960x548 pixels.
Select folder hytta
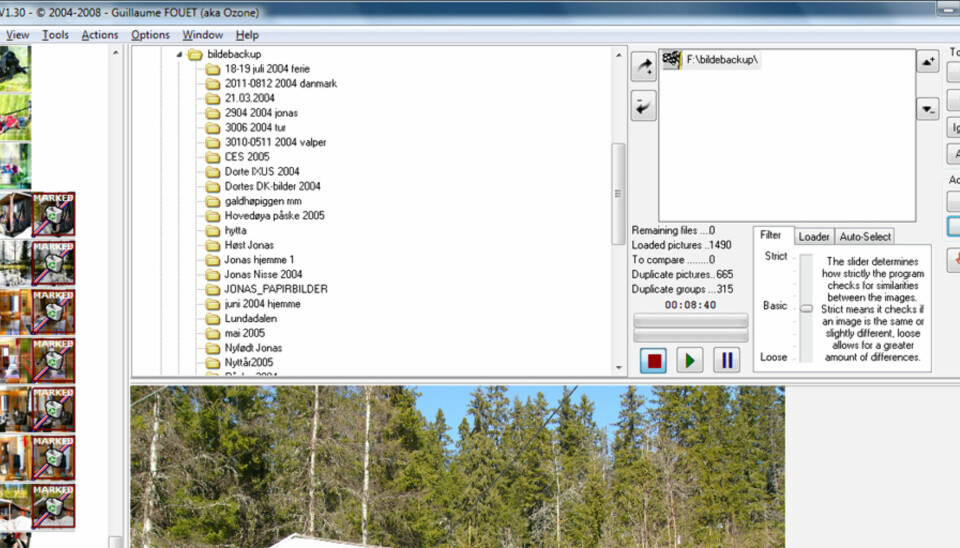pyautogui.click(x=235, y=230)
